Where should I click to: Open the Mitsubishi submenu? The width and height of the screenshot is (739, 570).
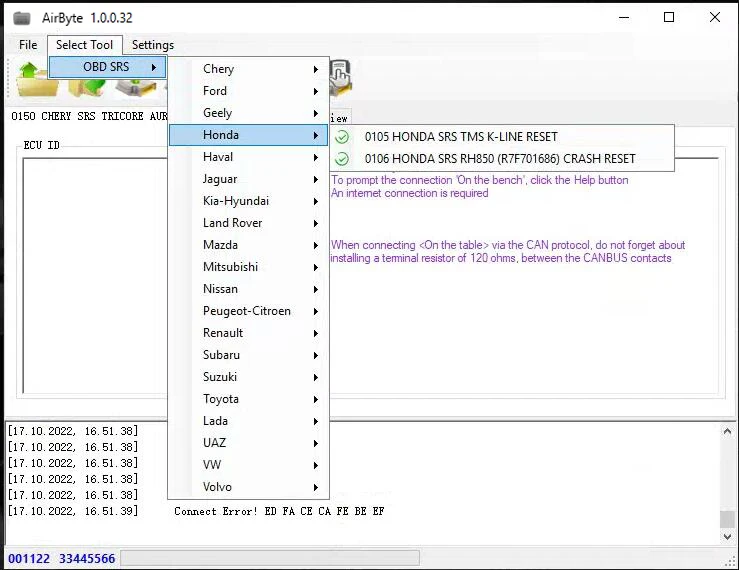pyautogui.click(x=248, y=267)
